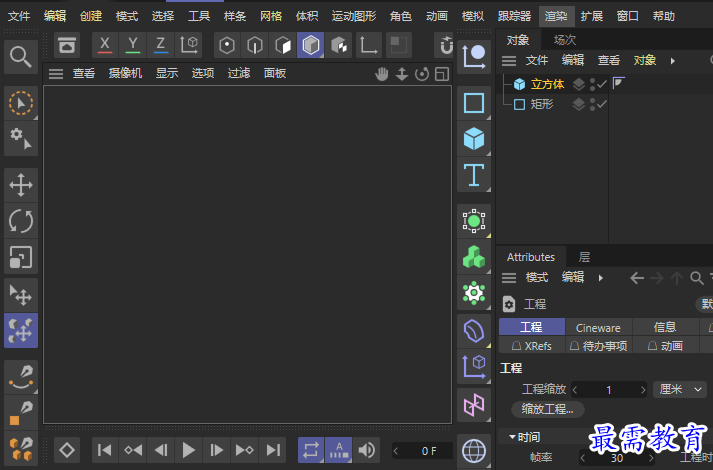Click the globe icon at bottom

pyautogui.click(x=474, y=451)
